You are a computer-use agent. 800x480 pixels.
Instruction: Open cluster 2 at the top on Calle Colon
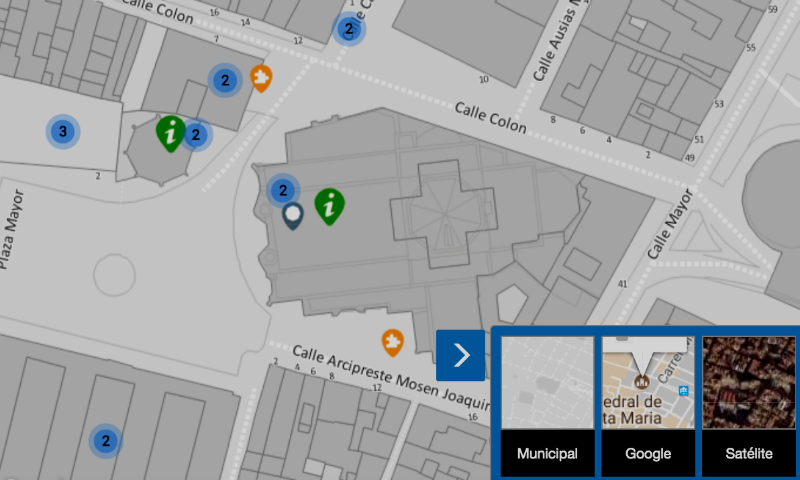point(349,30)
